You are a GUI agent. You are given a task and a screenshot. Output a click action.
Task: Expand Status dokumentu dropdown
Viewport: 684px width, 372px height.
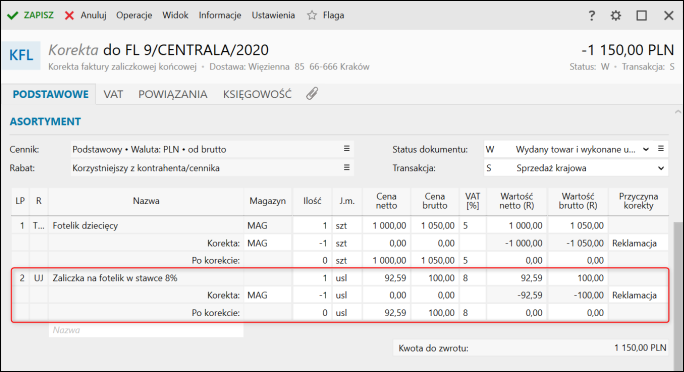pos(646,149)
